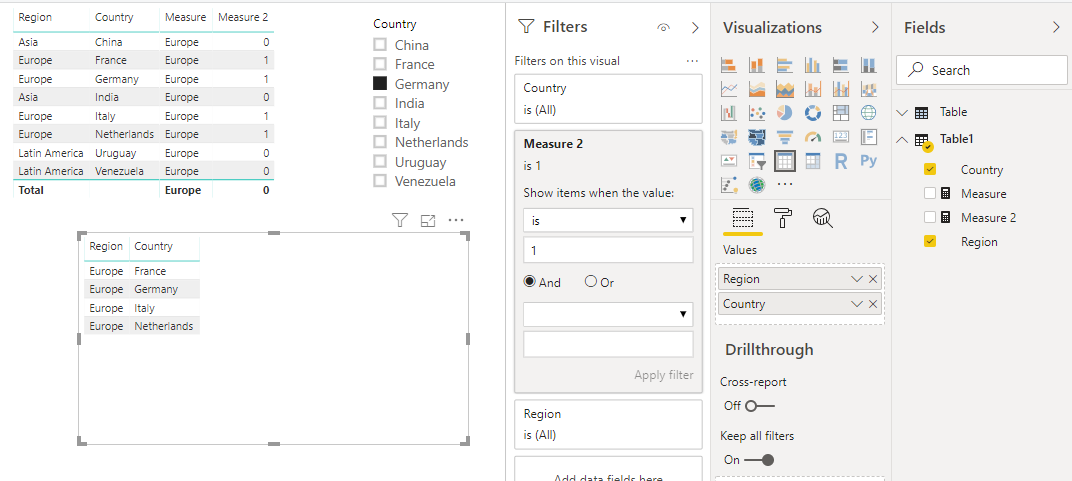The image size is (1072, 481).
Task: Select the Donut chart visualization
Action: pos(813,112)
